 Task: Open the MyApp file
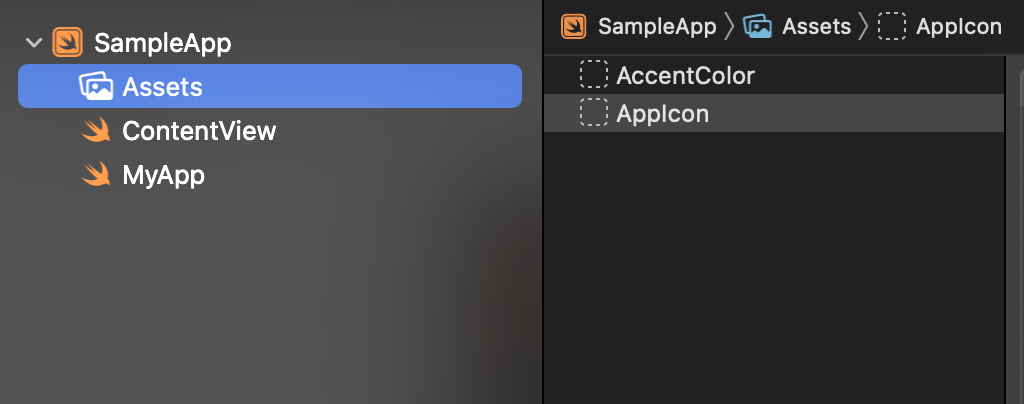[163, 175]
